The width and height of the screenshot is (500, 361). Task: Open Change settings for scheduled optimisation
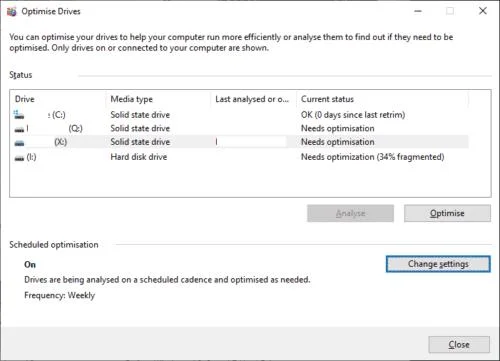point(438,264)
